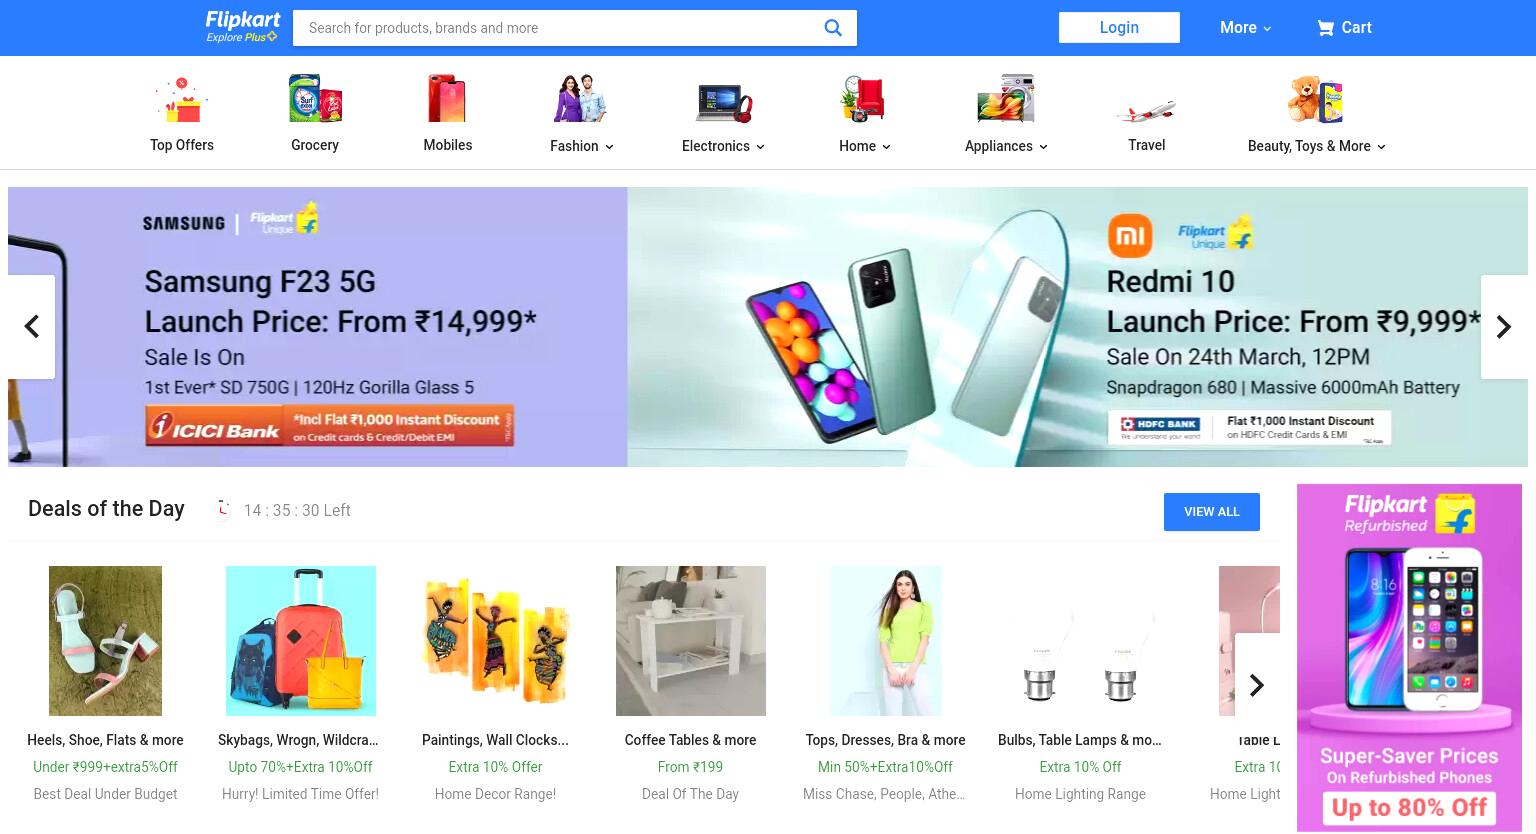Image resolution: width=1536 pixels, height=834 pixels.
Task: Click the Flipkart logo
Action: (242, 27)
